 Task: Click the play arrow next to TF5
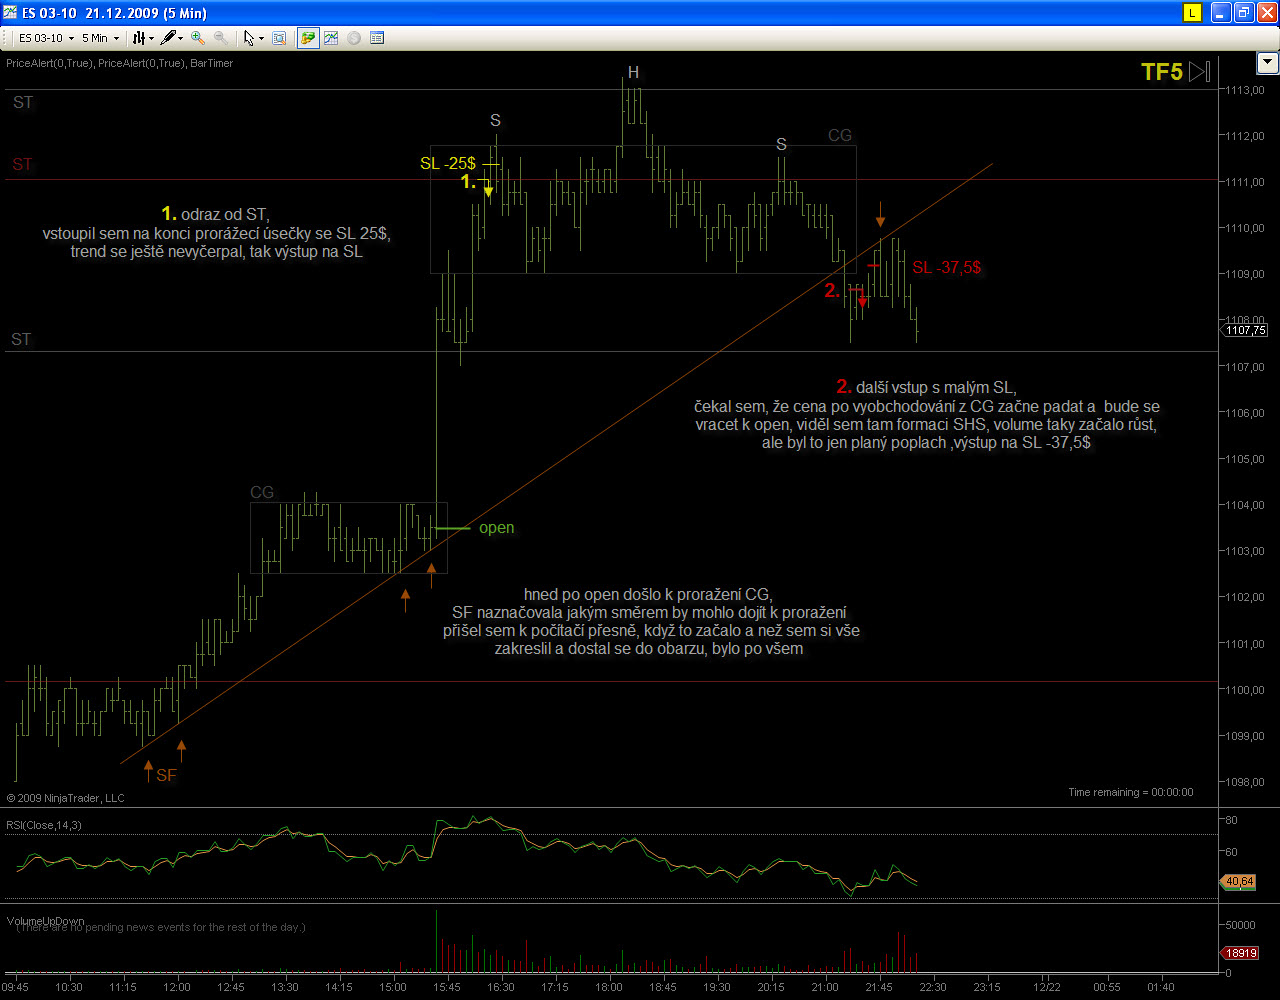[1199, 72]
